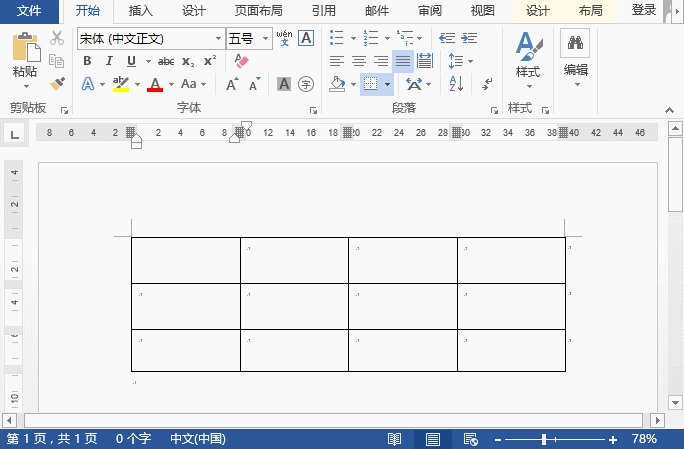684x449 pixels.
Task: Click the Borders icon
Action: [371, 84]
